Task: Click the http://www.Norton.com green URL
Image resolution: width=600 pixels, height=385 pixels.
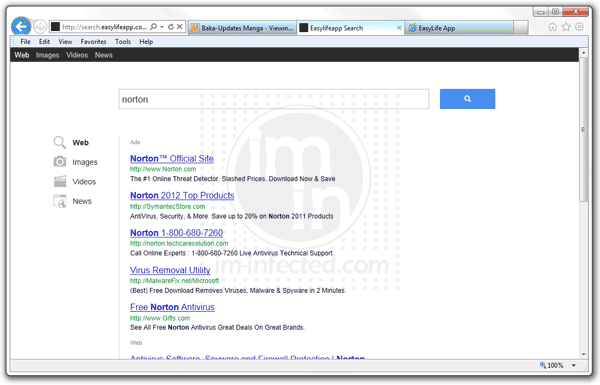Action: [163, 169]
